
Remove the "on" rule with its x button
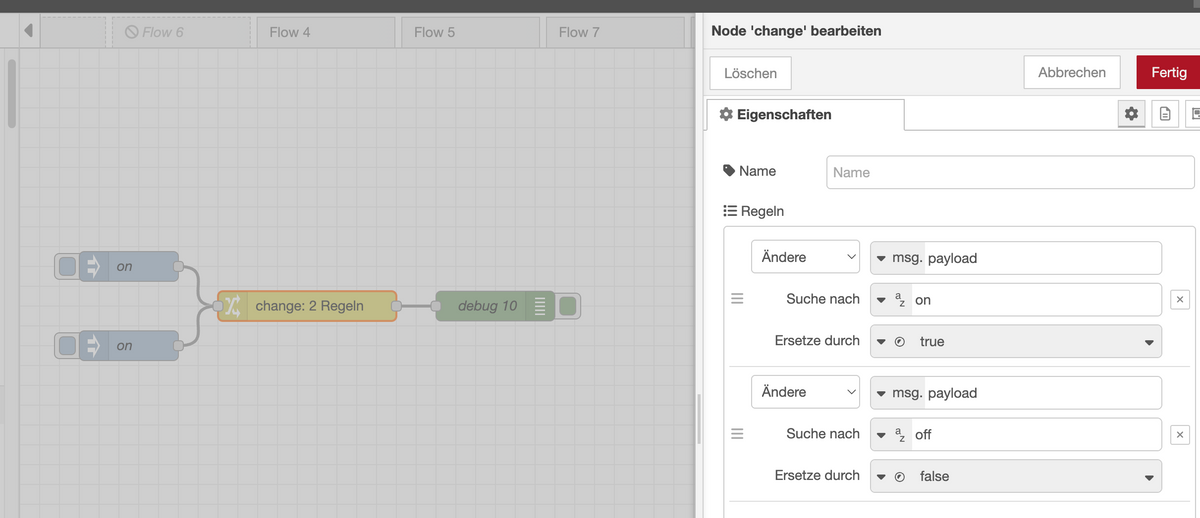pyautogui.click(x=1180, y=299)
